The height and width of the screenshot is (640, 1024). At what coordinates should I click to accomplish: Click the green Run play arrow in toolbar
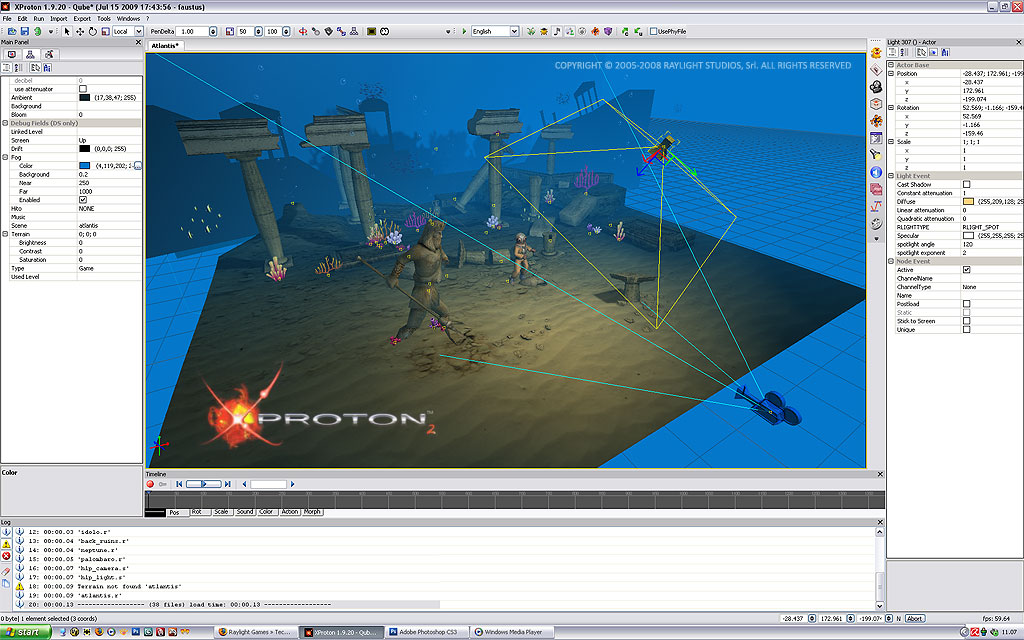click(x=464, y=31)
